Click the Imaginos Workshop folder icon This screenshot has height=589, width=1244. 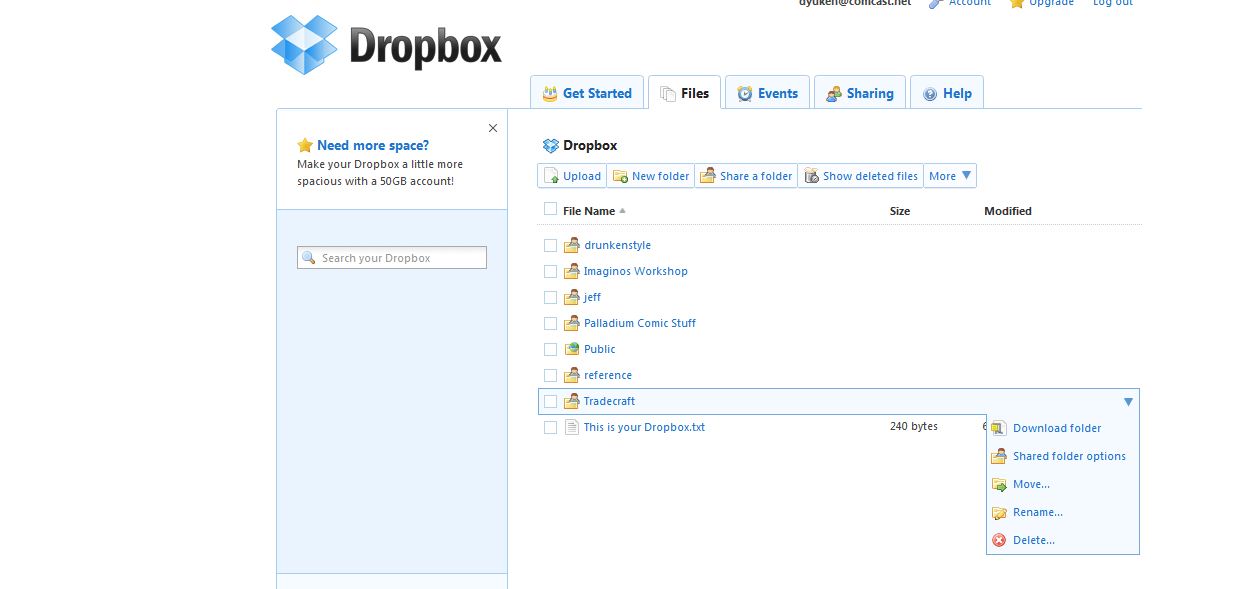tap(572, 271)
